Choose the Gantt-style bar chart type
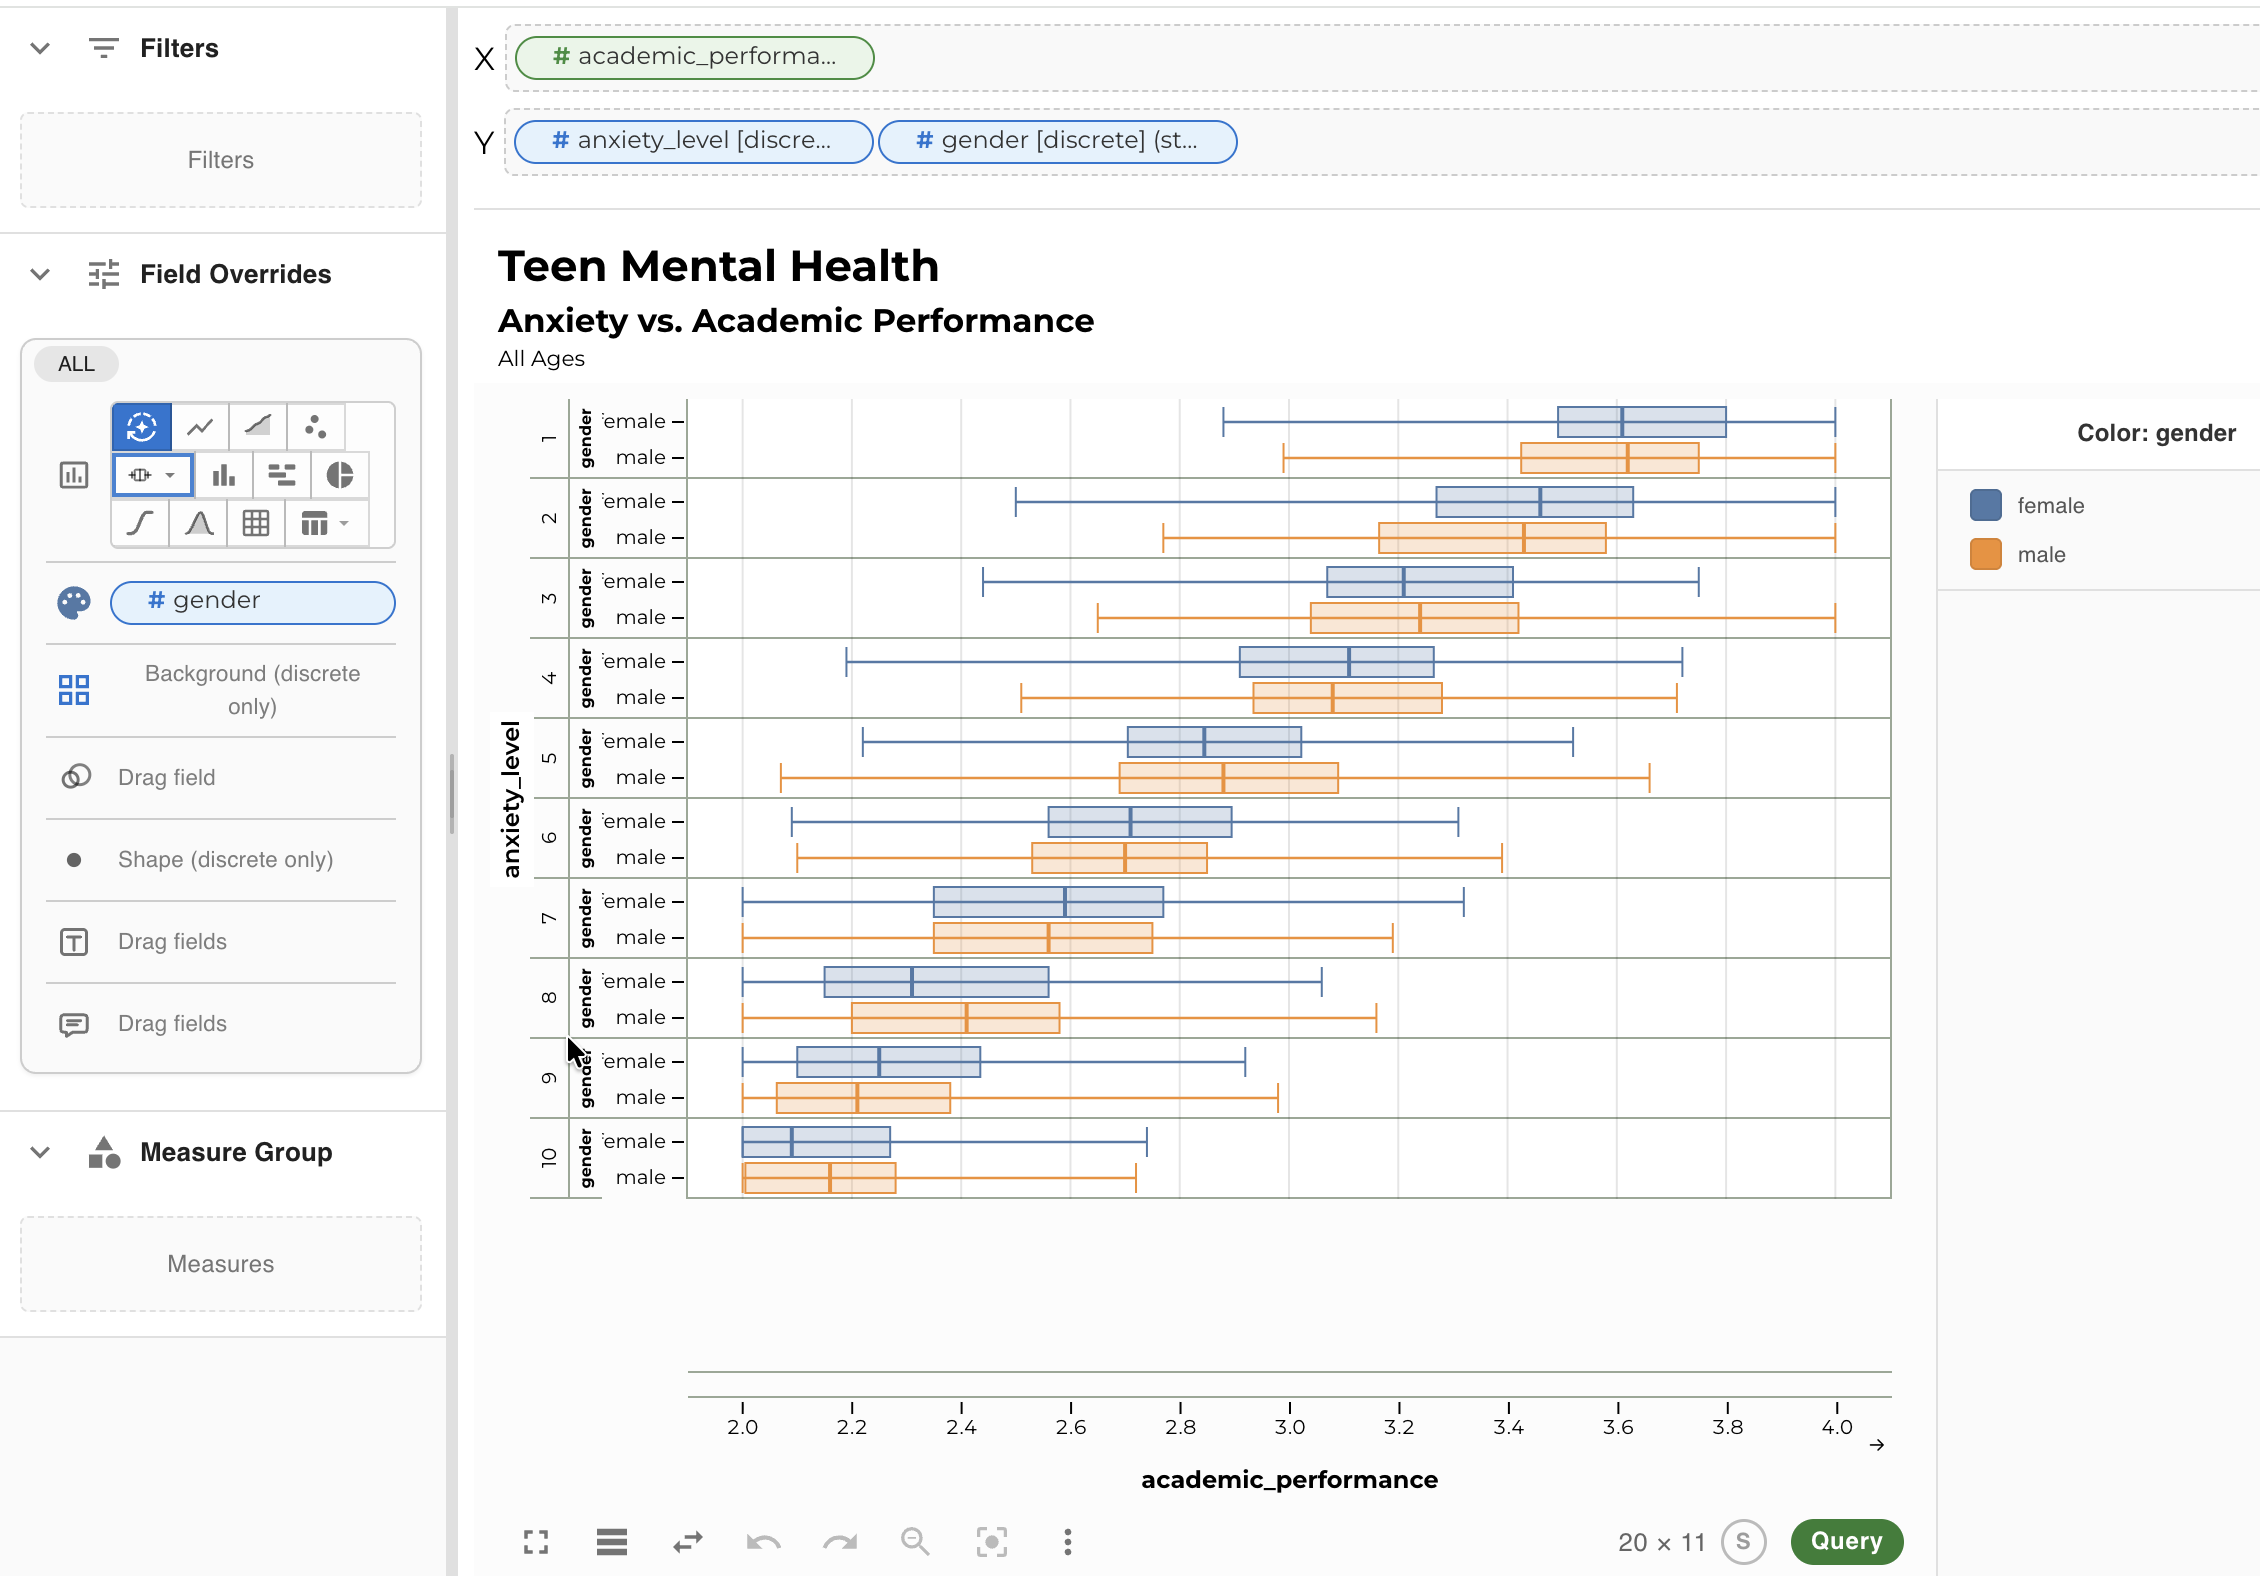 click(x=282, y=475)
